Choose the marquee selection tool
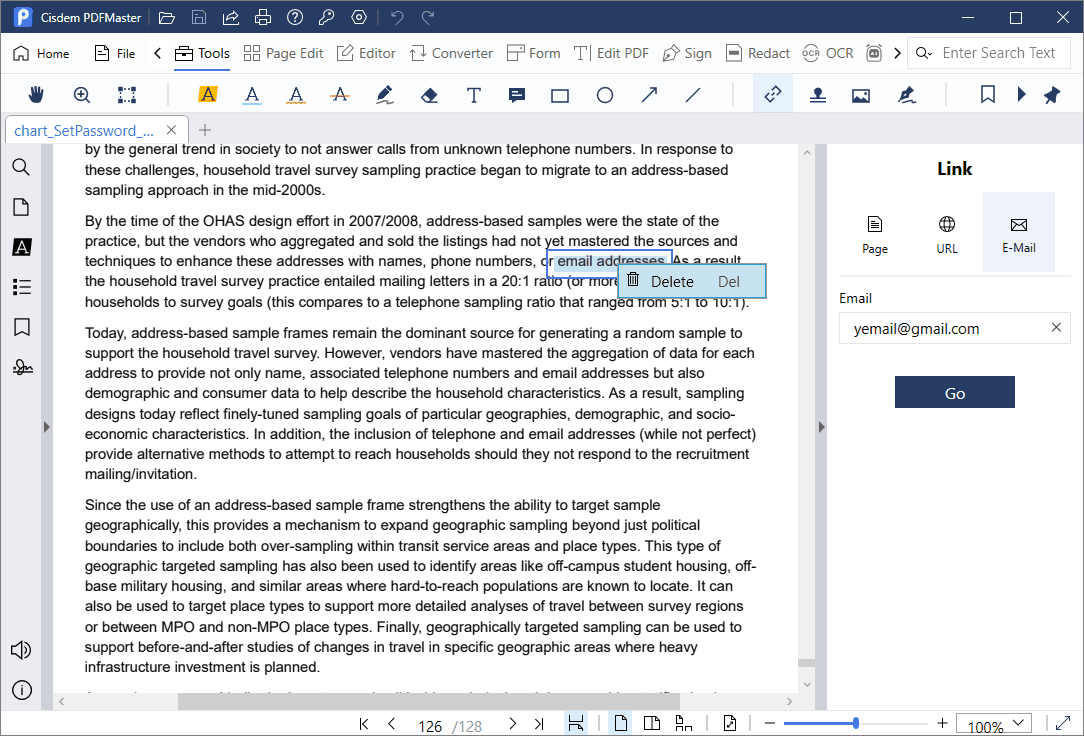Screen dimensions: 1084x736 click(127, 95)
